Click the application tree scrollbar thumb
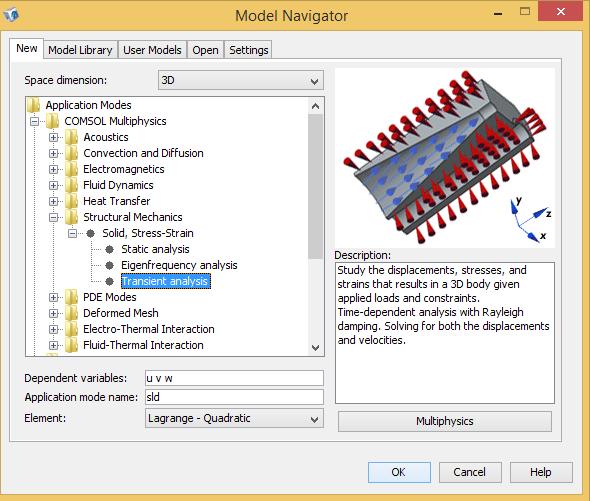Screen dimensions: 590x501 tap(316, 186)
